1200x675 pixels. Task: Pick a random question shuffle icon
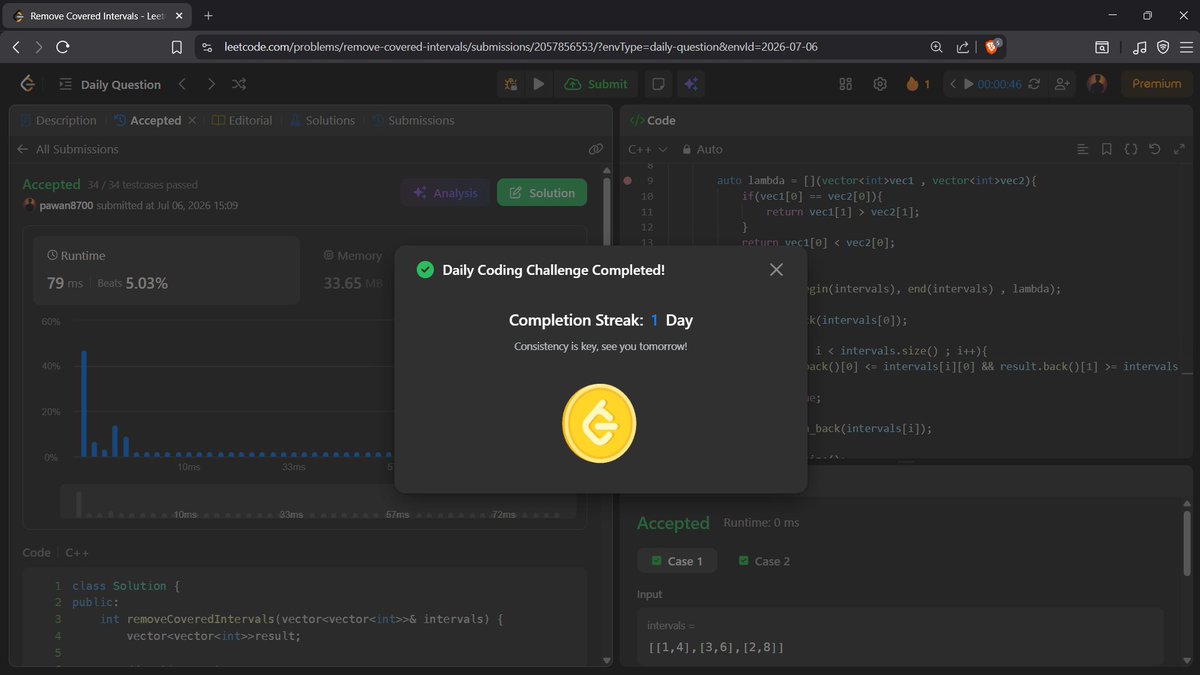point(239,84)
